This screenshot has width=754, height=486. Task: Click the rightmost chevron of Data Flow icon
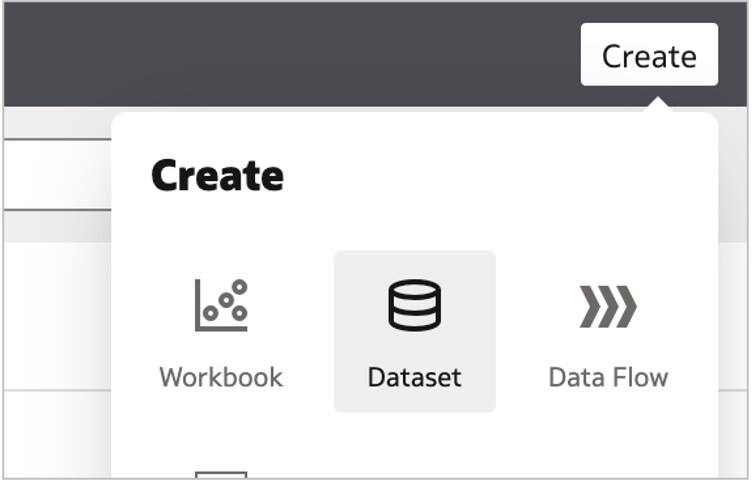click(624, 306)
